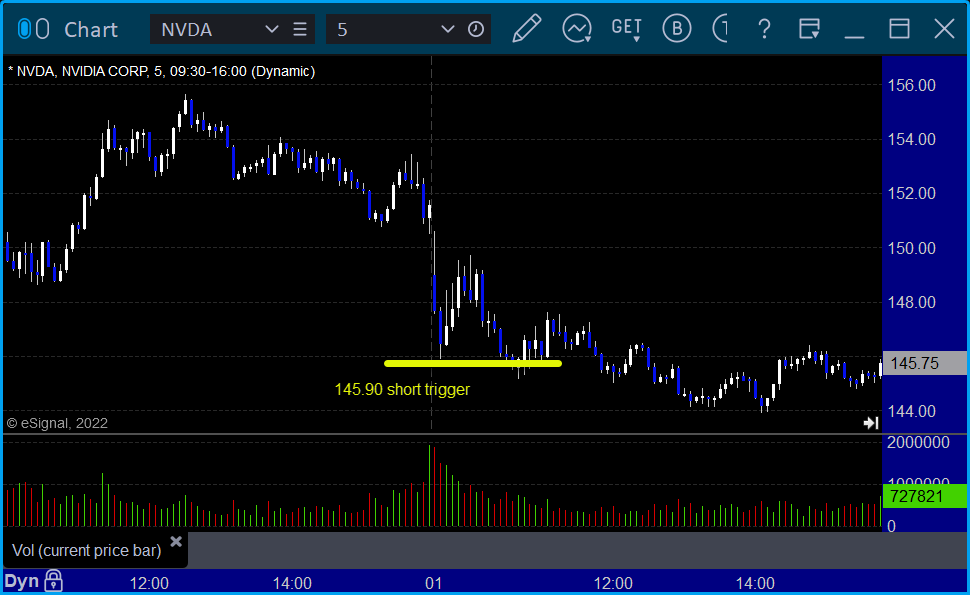Click the 727821 current volume label

(x=924, y=496)
